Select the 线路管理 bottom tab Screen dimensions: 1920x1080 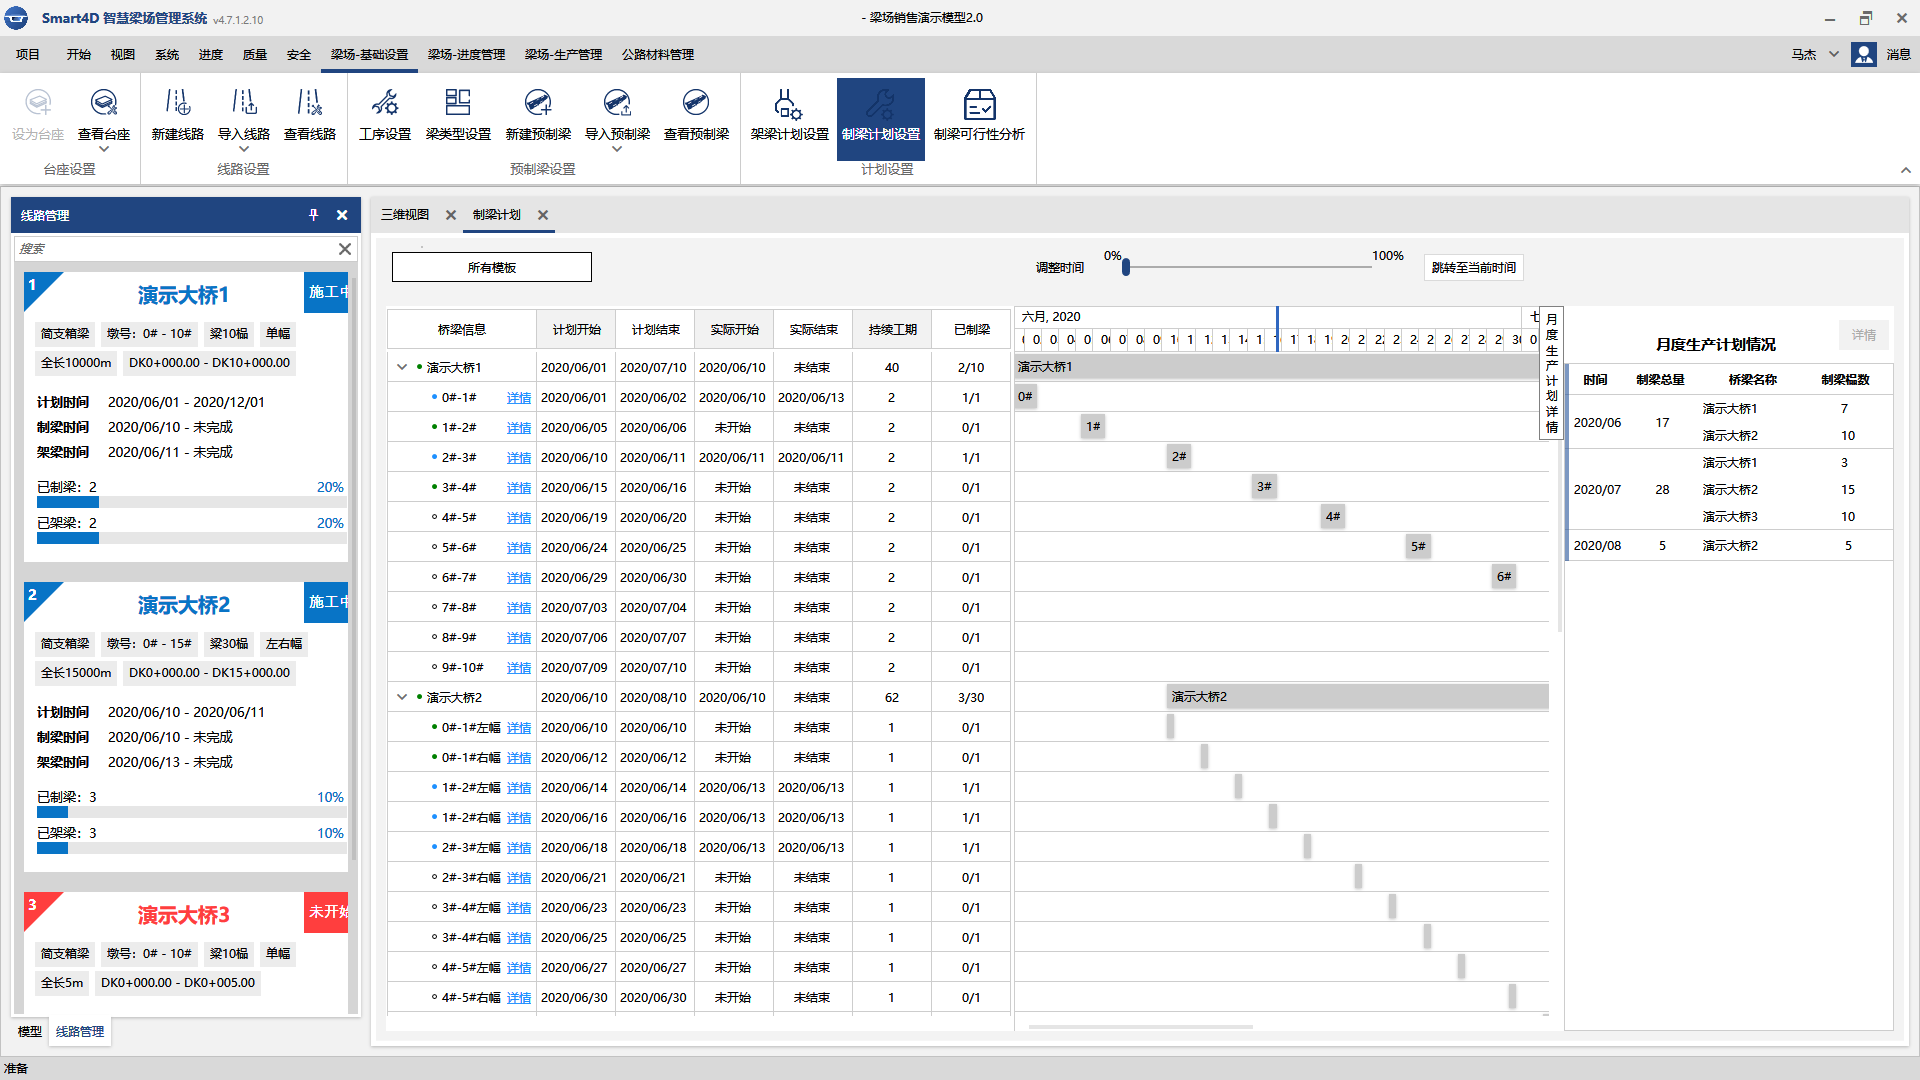tap(80, 1032)
